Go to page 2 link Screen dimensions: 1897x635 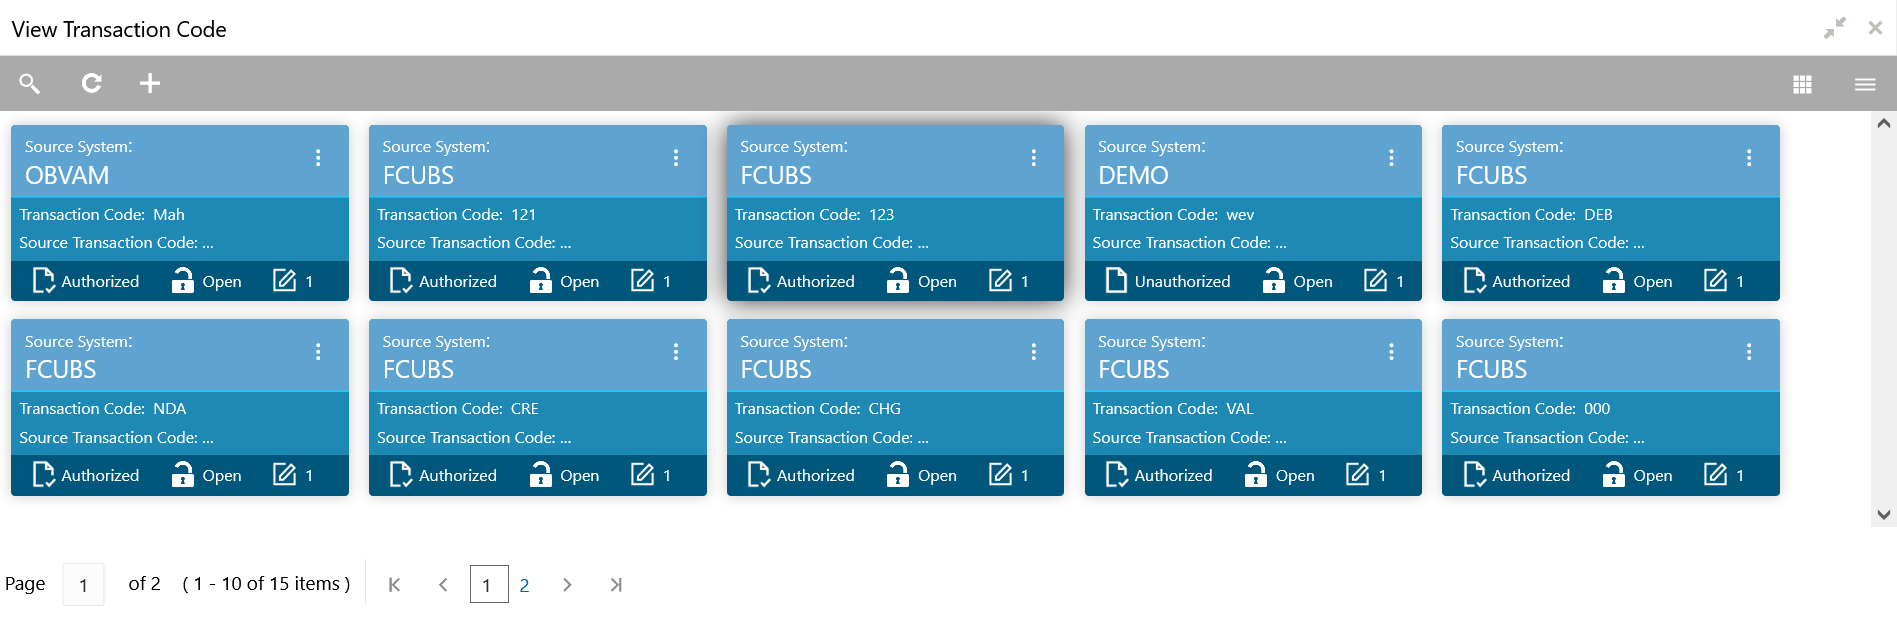524,585
